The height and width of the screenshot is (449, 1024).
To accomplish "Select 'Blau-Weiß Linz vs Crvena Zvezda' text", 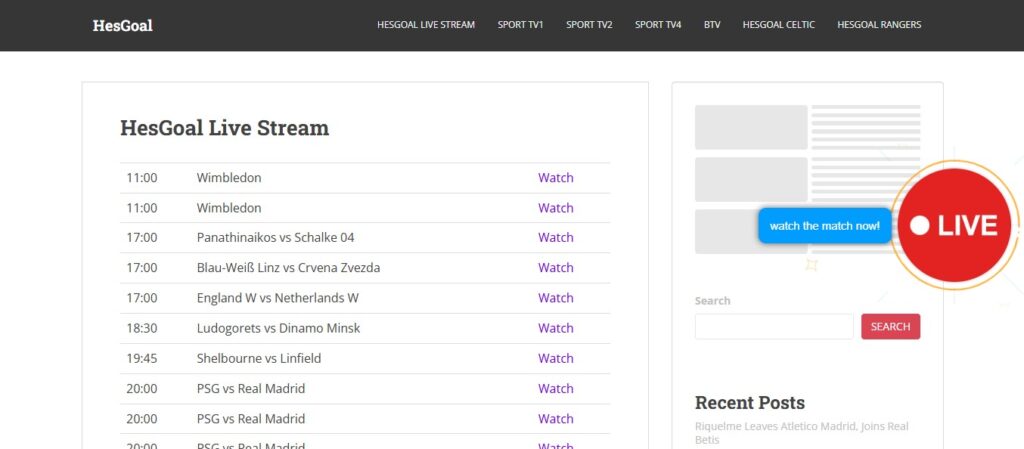I will tap(288, 268).
